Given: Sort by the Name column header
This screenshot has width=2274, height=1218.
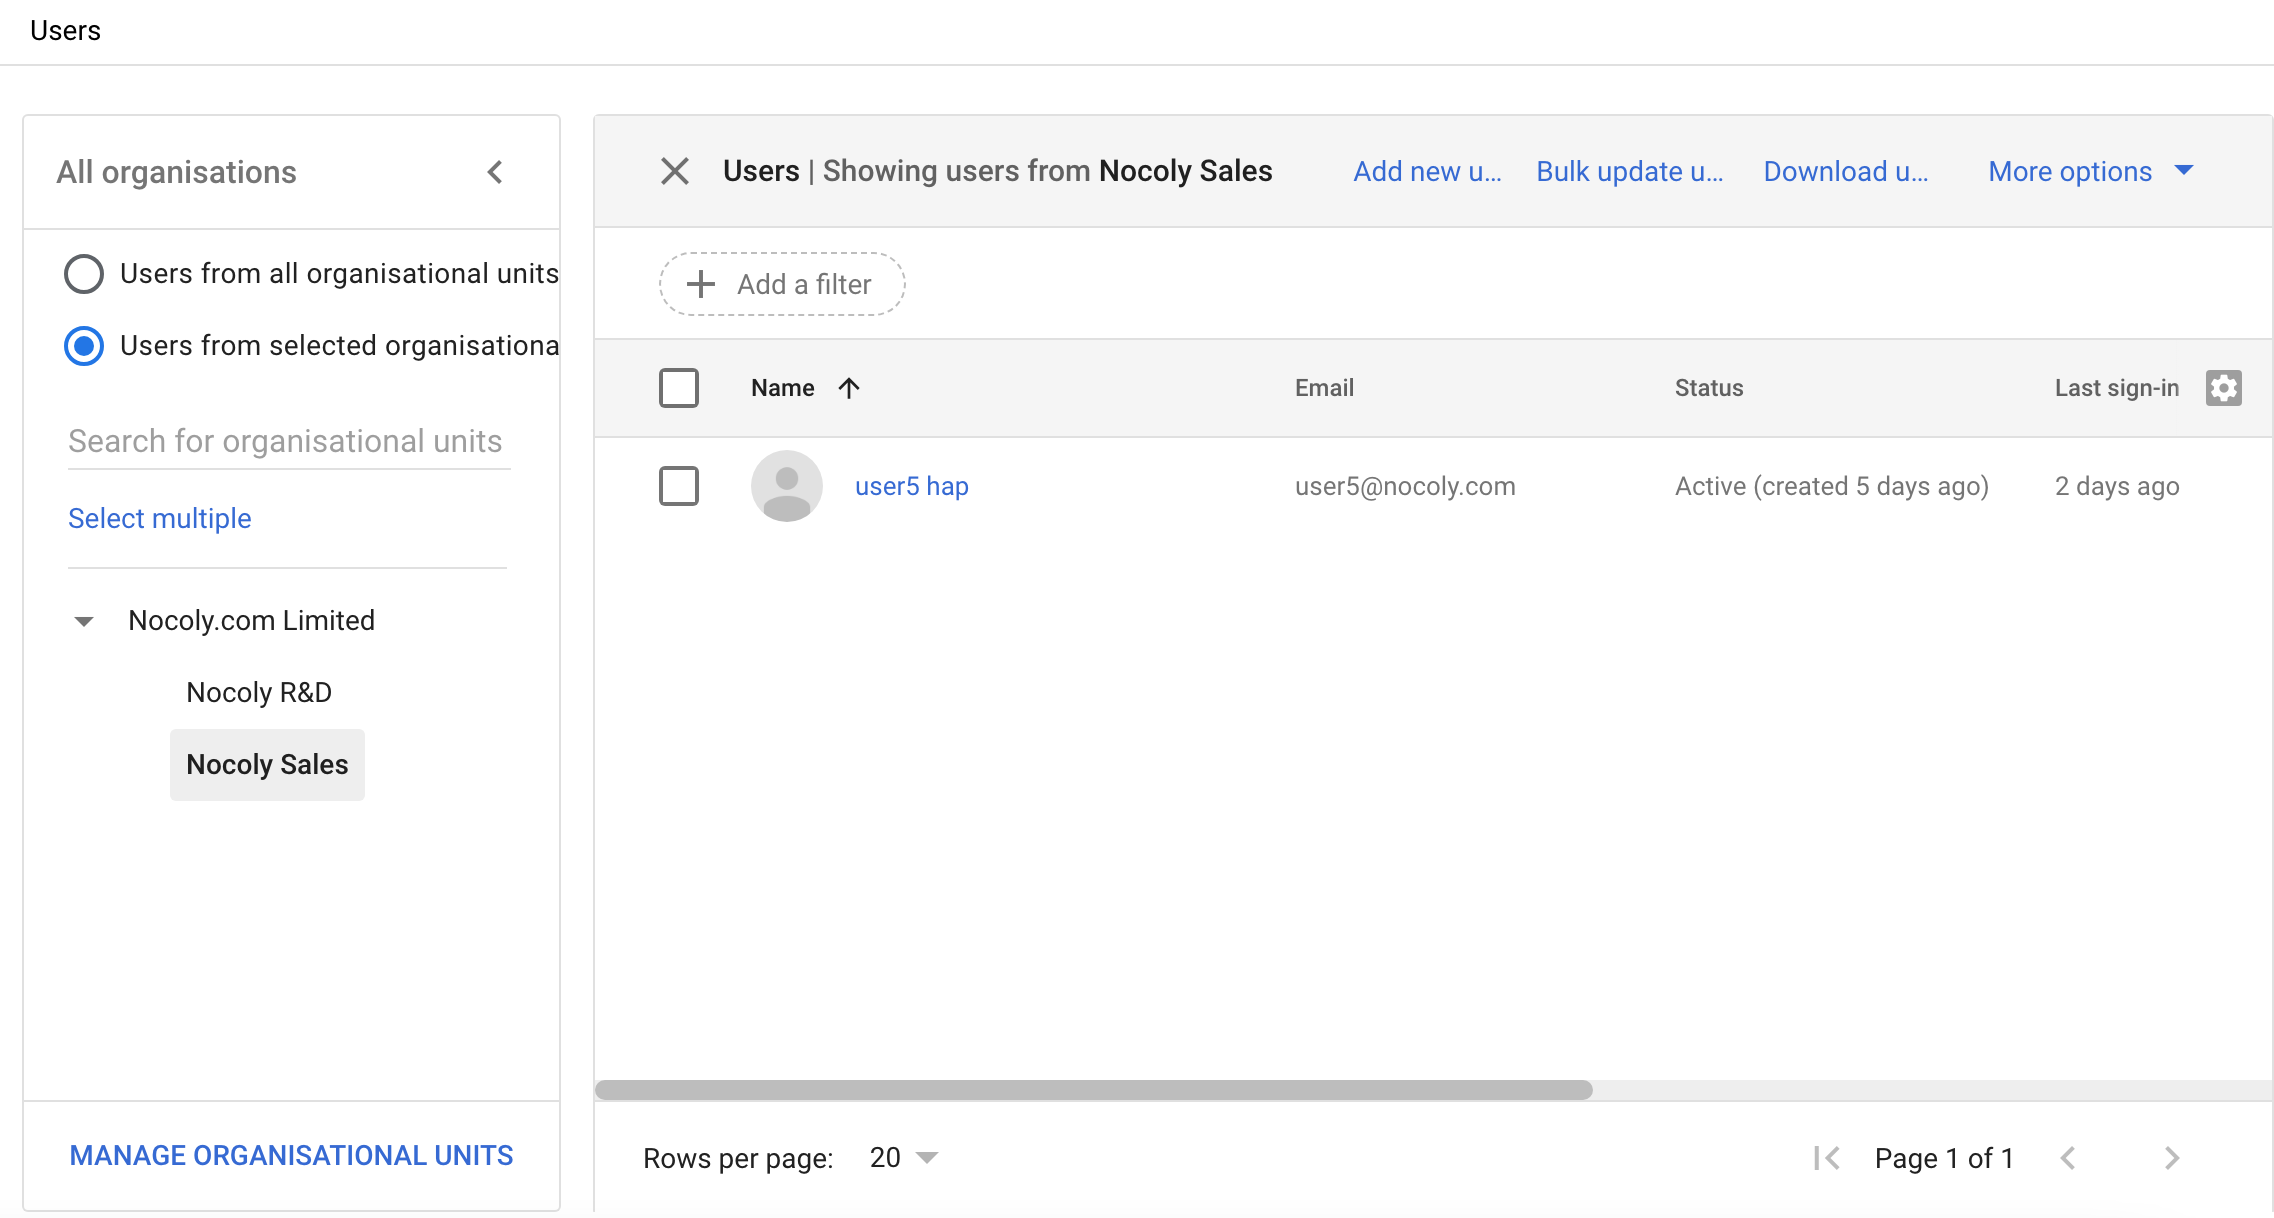Looking at the screenshot, I should point(783,388).
